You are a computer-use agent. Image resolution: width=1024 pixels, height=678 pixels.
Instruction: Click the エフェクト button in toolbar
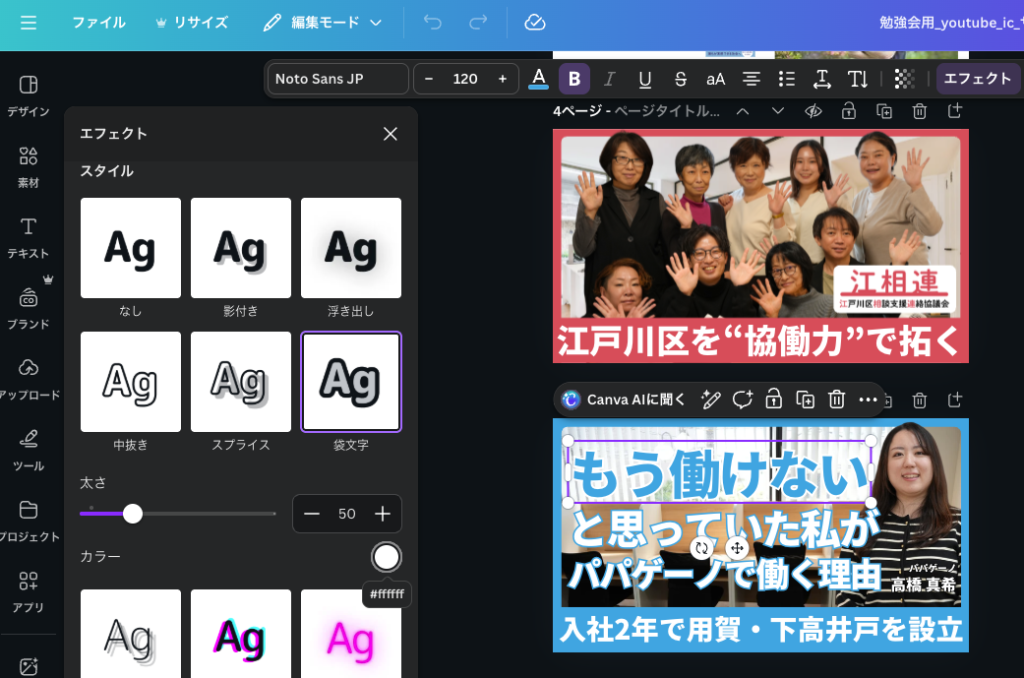[977, 79]
